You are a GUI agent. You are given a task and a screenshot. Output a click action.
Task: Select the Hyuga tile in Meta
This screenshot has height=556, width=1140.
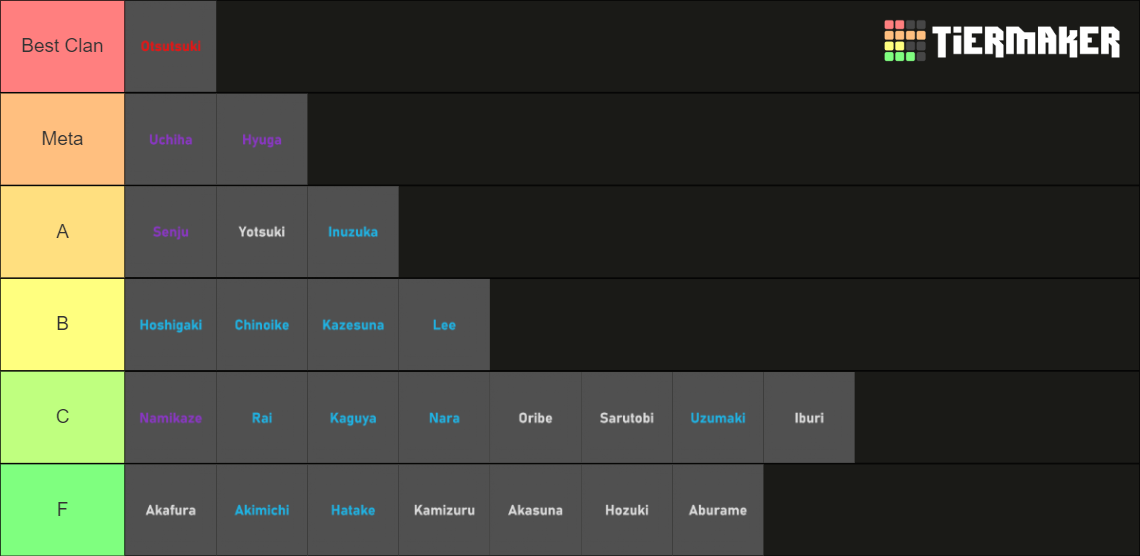point(262,140)
